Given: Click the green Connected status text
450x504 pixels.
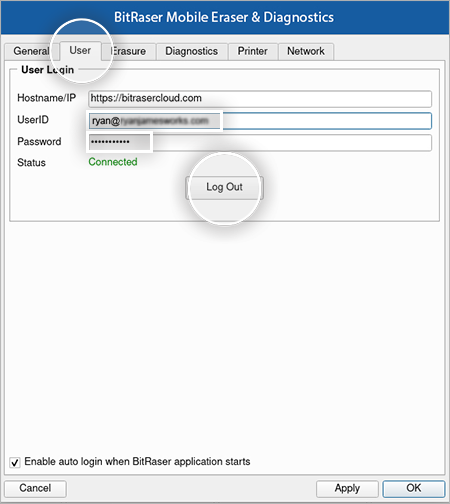Looking at the screenshot, I should [113, 162].
